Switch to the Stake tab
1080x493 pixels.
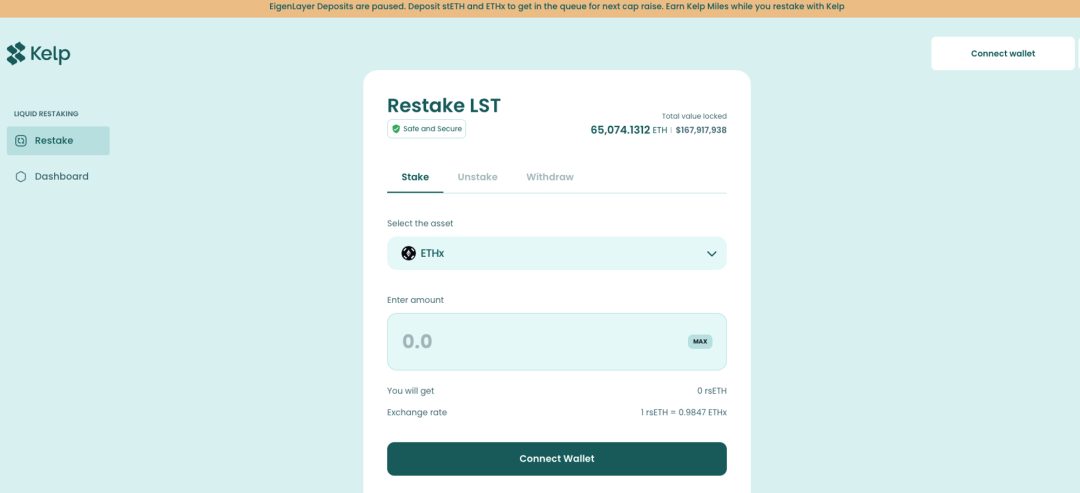tap(415, 177)
